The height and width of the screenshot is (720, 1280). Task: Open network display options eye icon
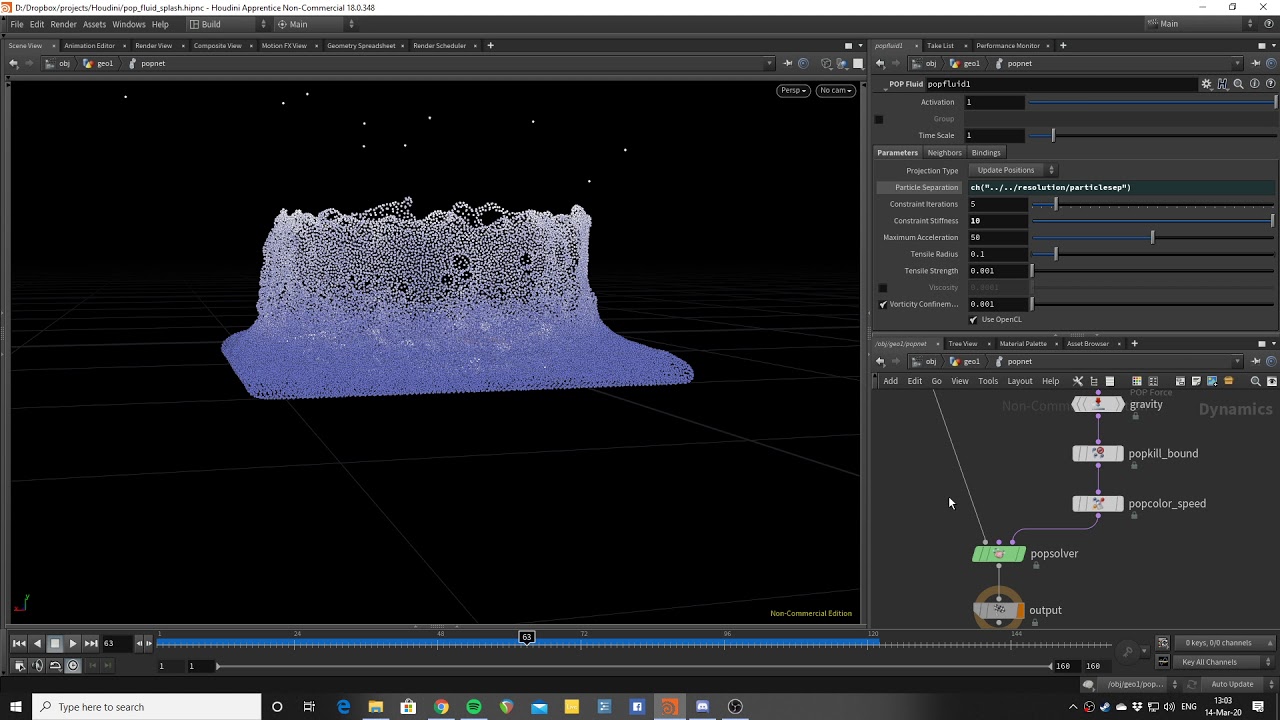click(x=1272, y=381)
